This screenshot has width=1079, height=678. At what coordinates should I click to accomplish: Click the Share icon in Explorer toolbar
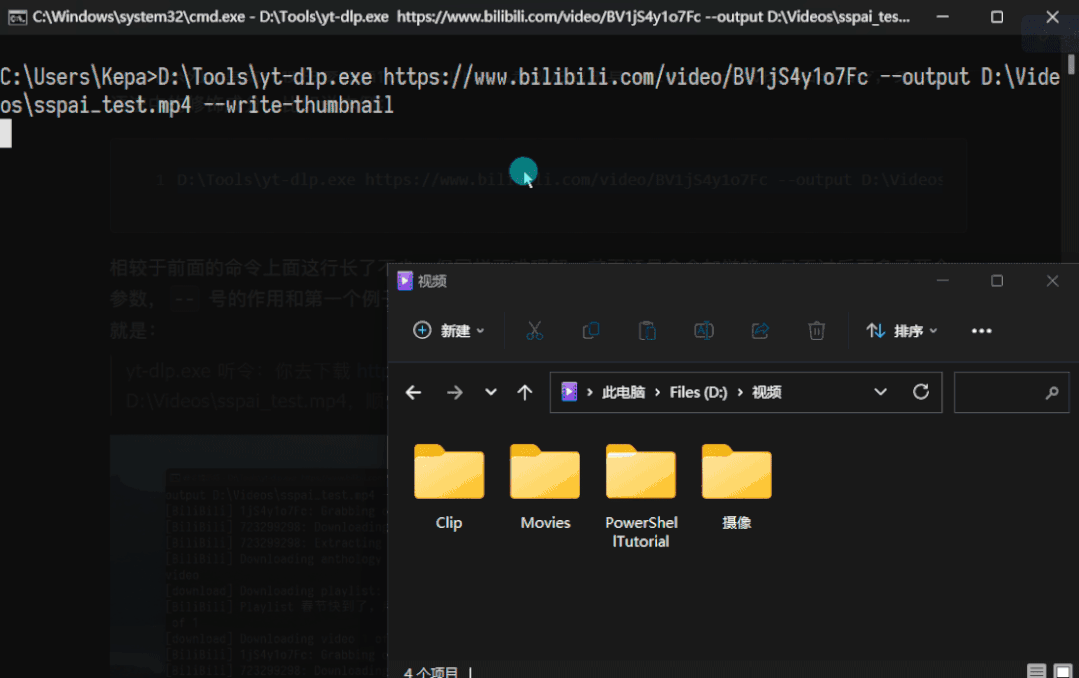[x=760, y=331]
